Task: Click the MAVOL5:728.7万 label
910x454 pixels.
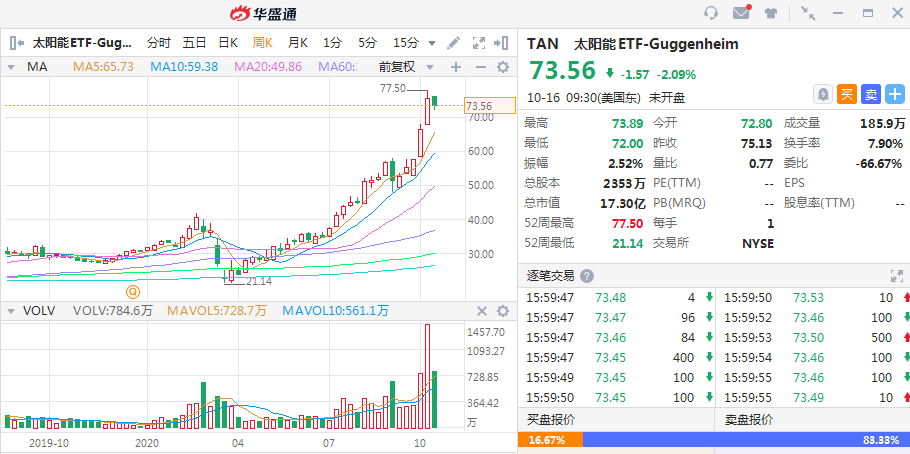Action: (216, 311)
